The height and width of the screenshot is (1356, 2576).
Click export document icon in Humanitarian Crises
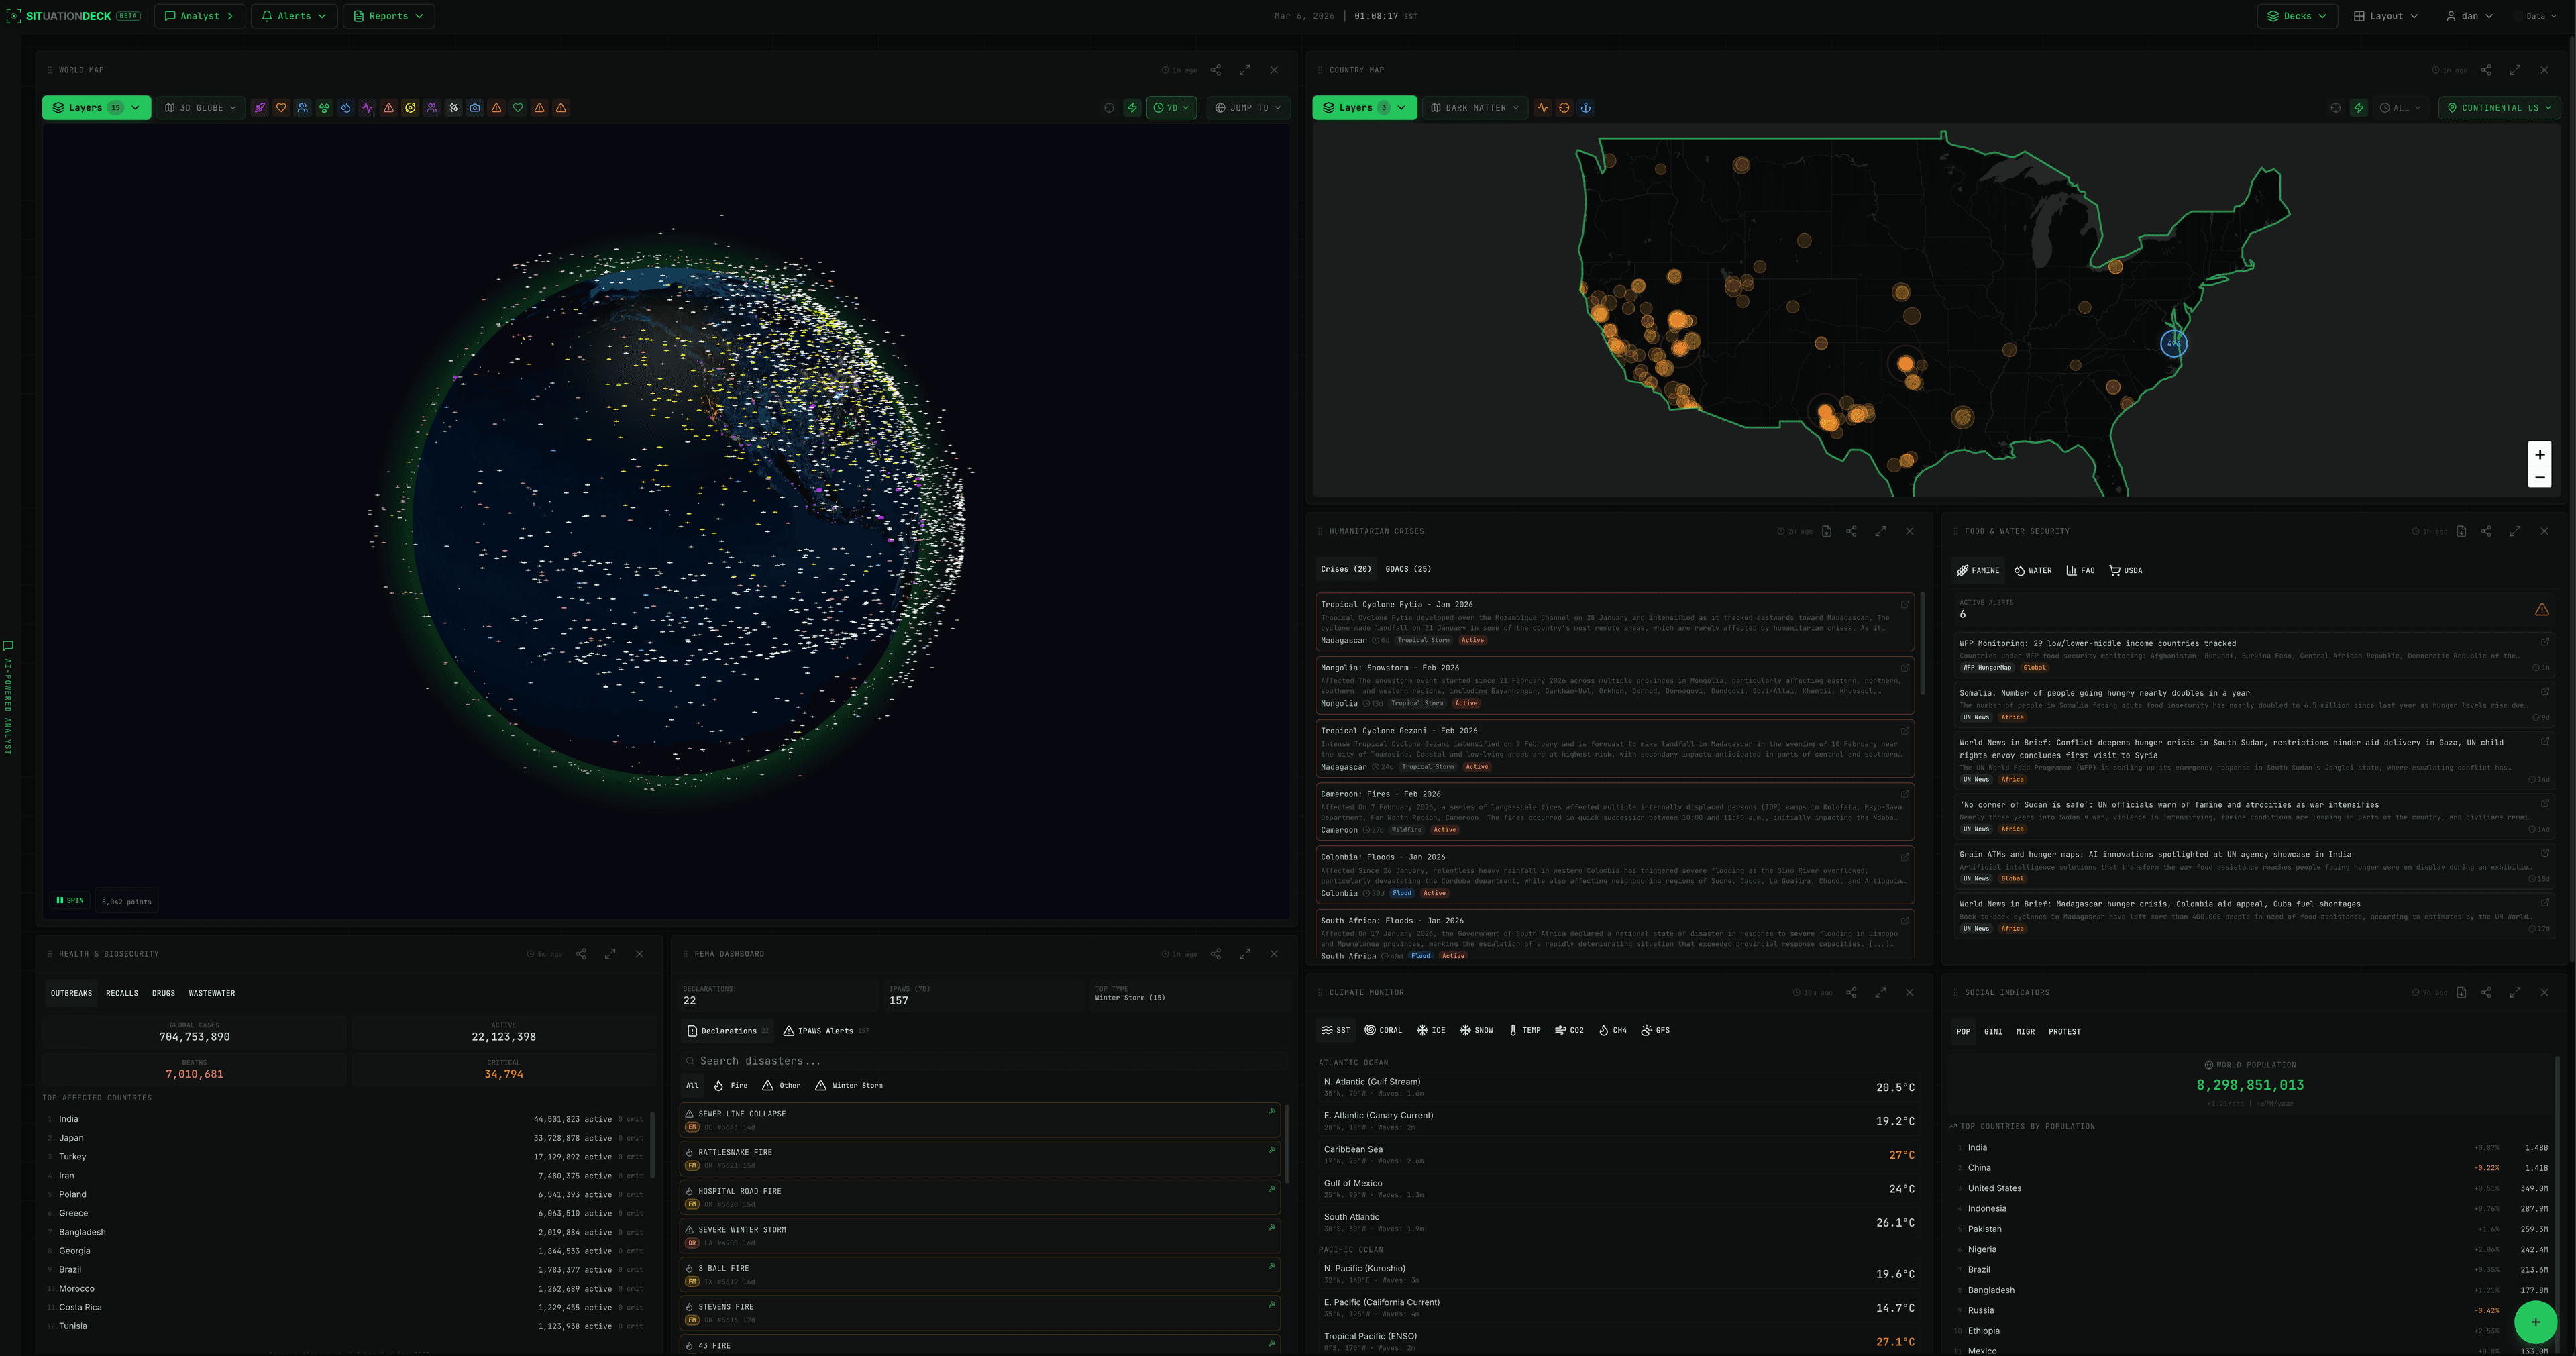pos(1826,531)
